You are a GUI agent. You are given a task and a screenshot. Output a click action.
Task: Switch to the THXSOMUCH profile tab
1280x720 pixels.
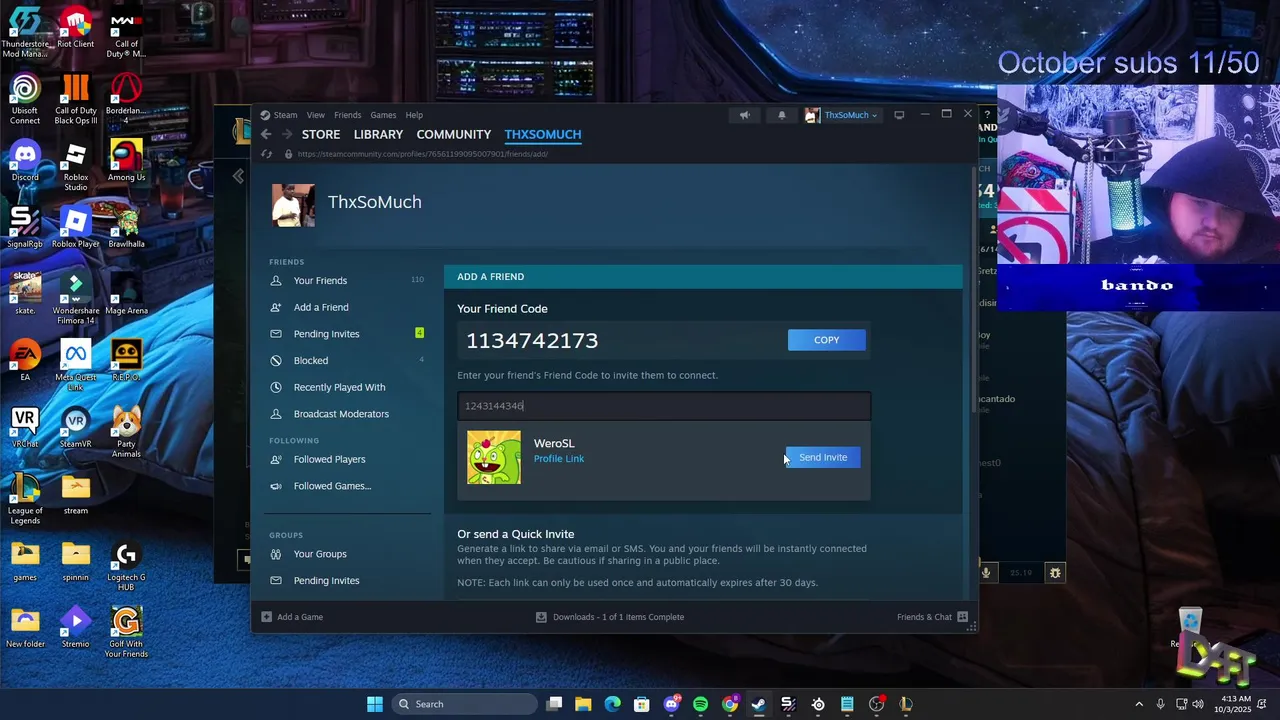(x=543, y=134)
